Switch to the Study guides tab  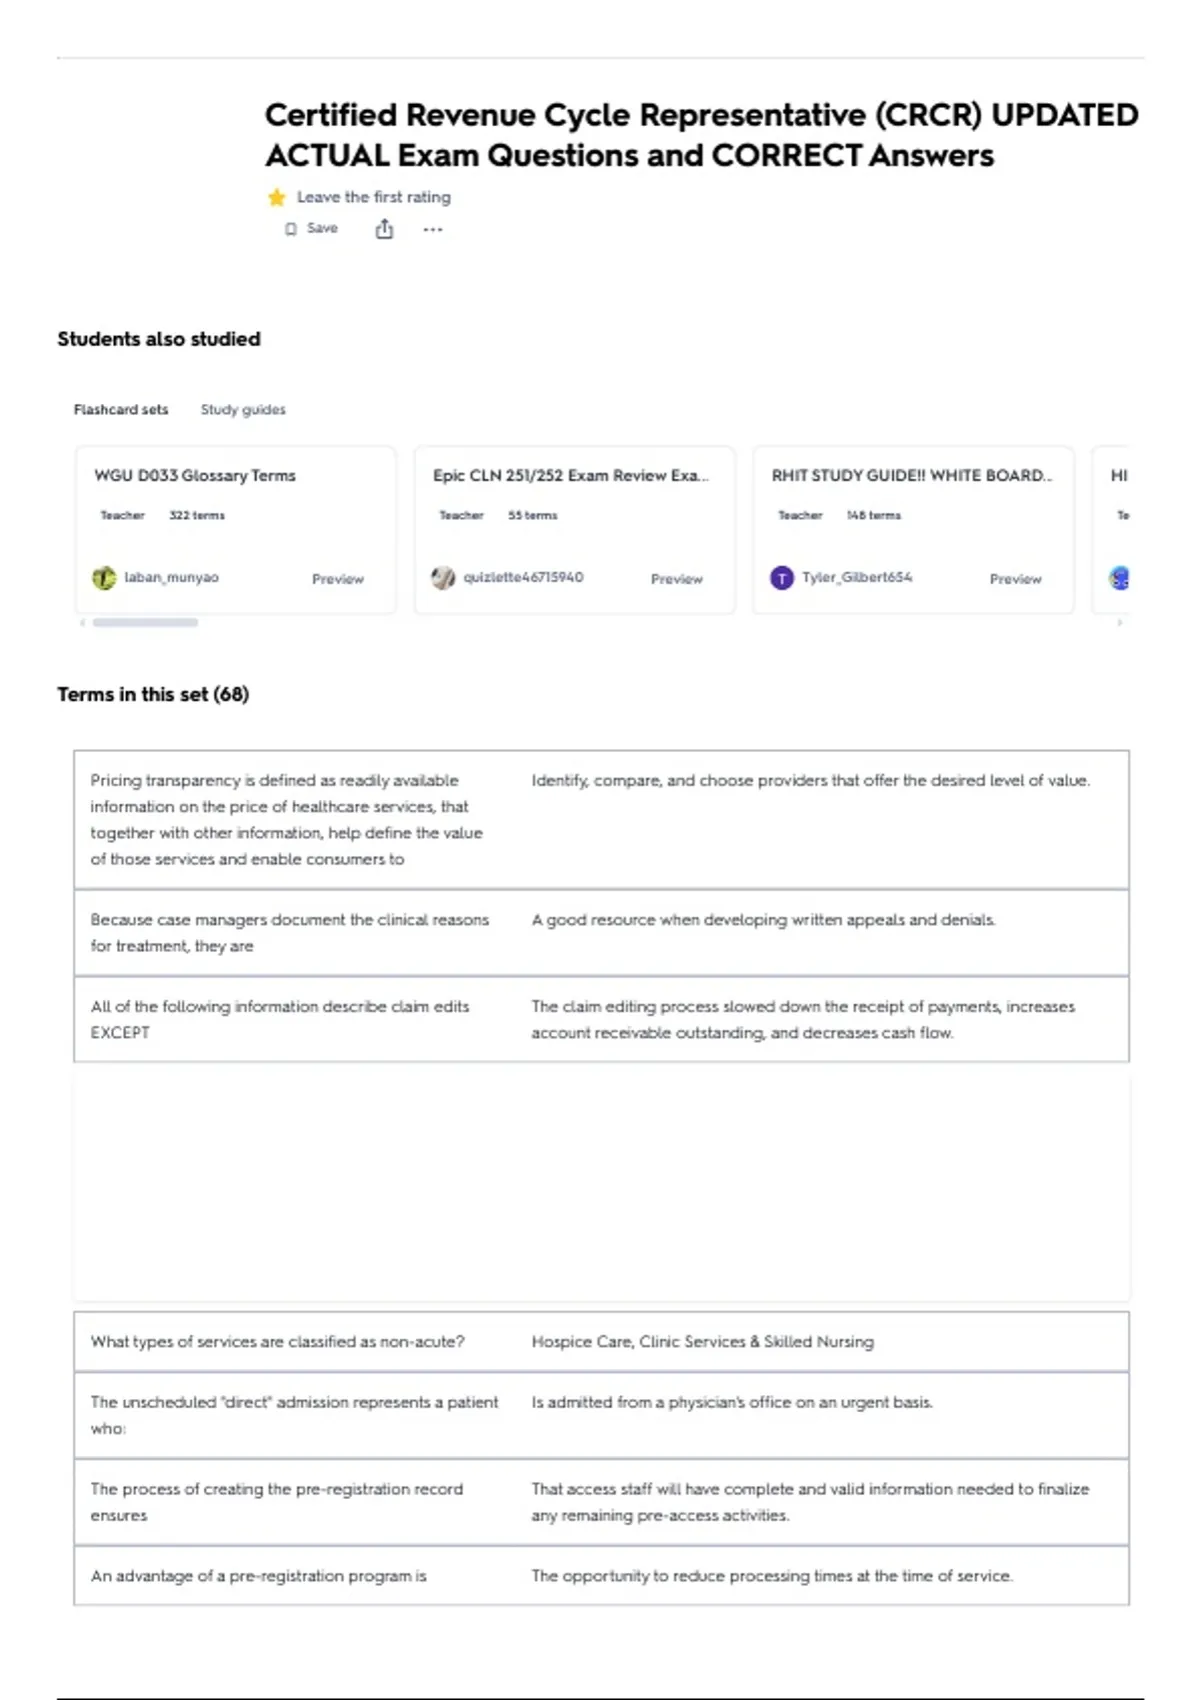[243, 410]
